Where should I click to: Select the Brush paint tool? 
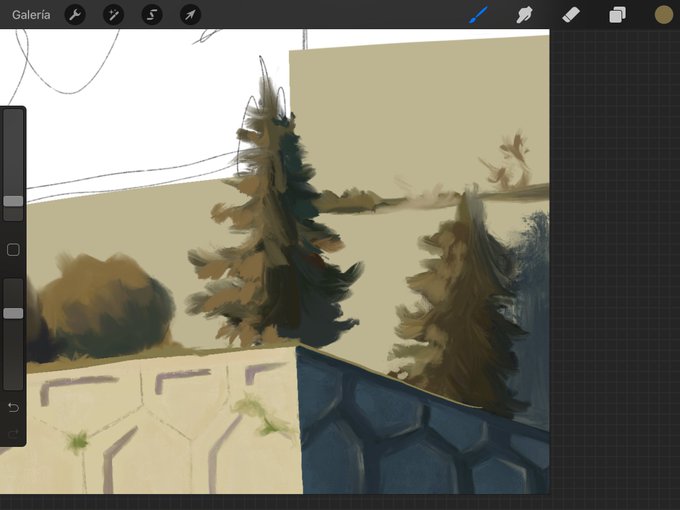pos(478,15)
